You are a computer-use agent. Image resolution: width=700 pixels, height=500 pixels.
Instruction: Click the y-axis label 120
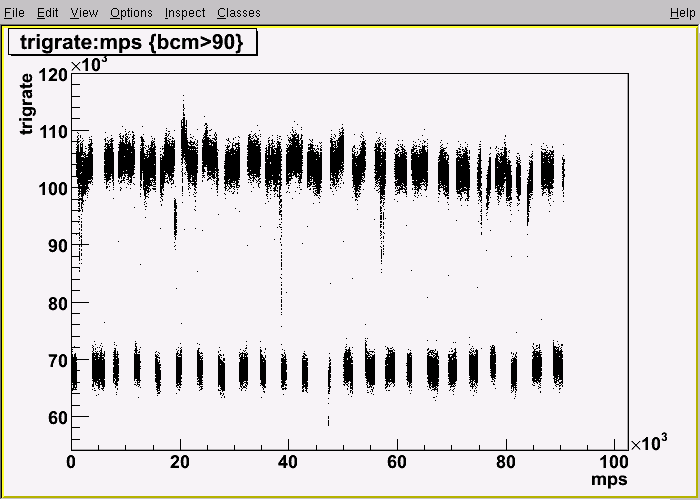pos(53,75)
